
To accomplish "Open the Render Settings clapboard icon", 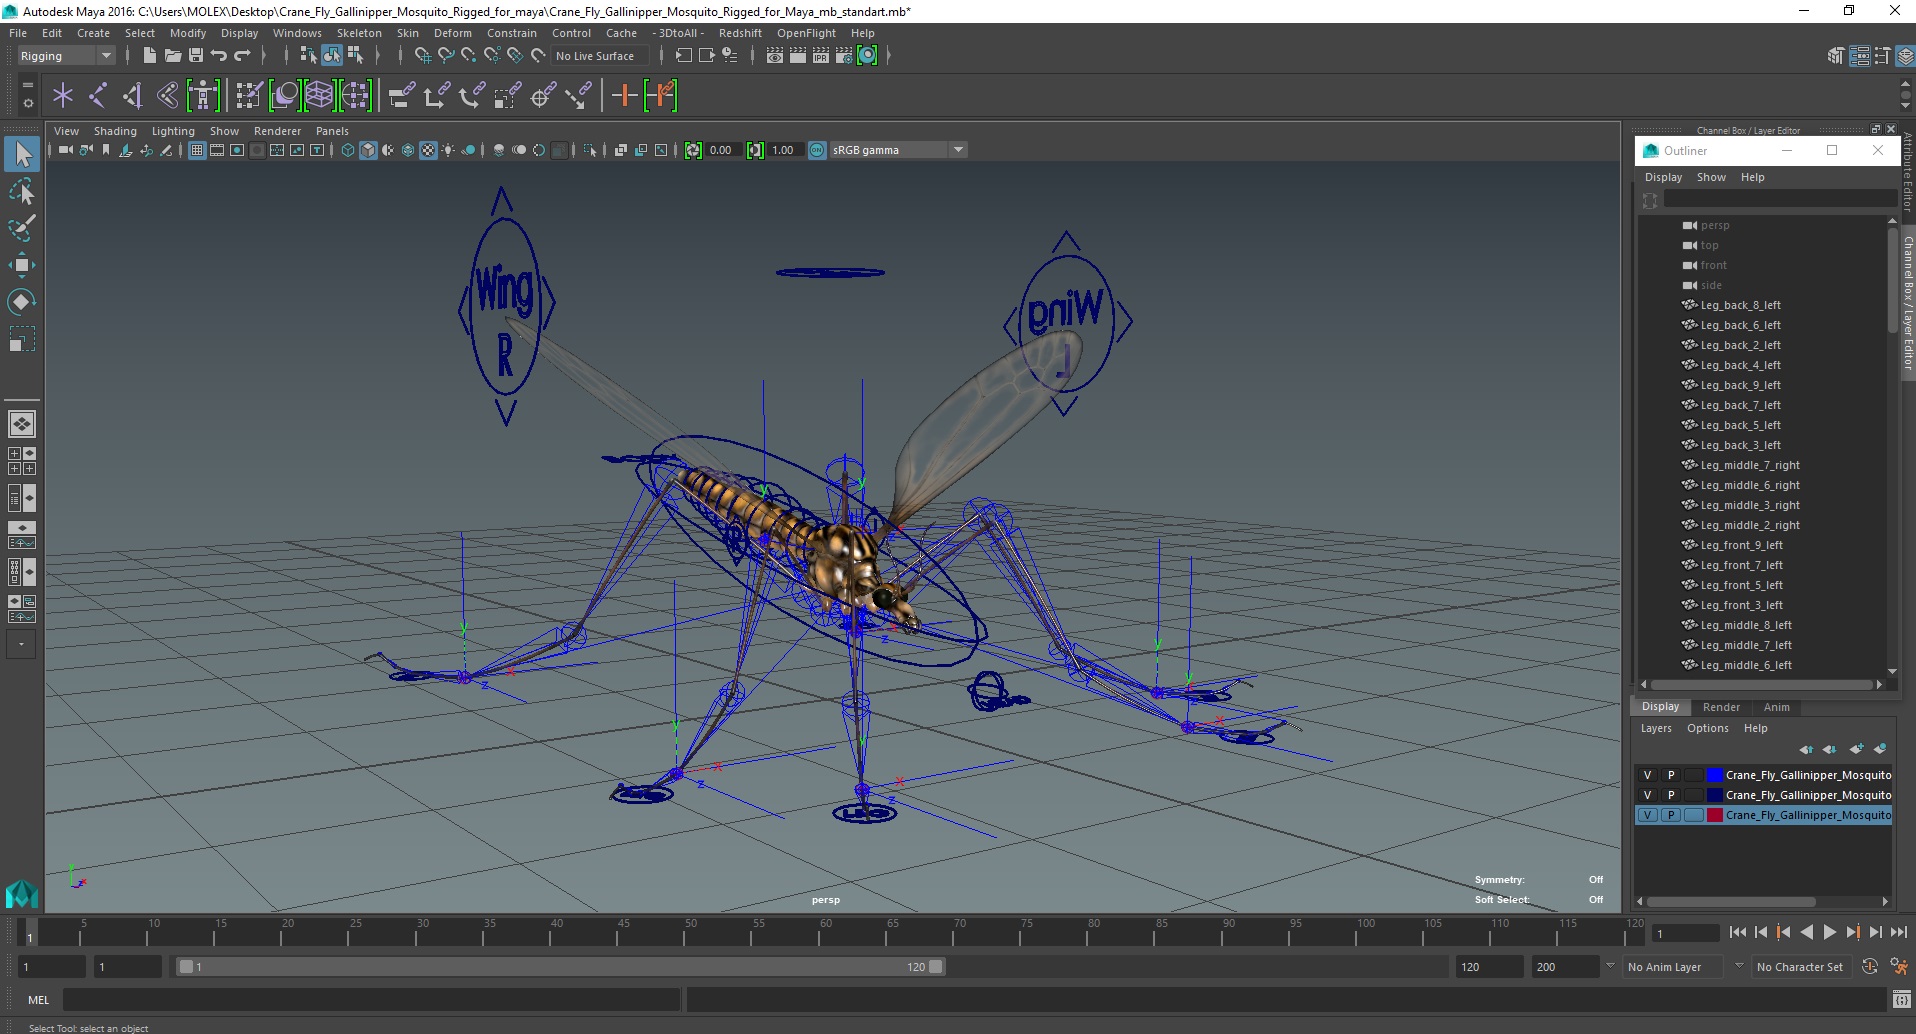I will (x=844, y=56).
